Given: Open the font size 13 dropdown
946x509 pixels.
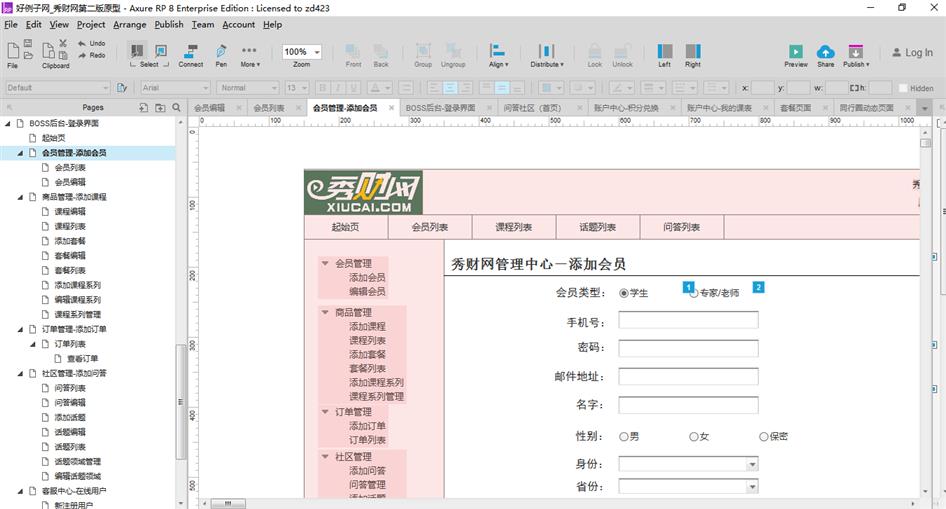Looking at the screenshot, I should 297,87.
